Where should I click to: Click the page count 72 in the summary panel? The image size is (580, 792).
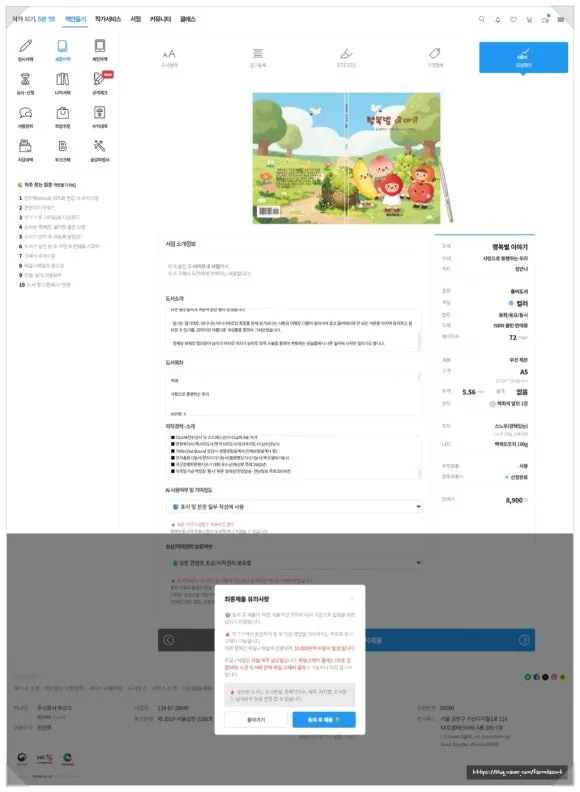[x=513, y=337]
